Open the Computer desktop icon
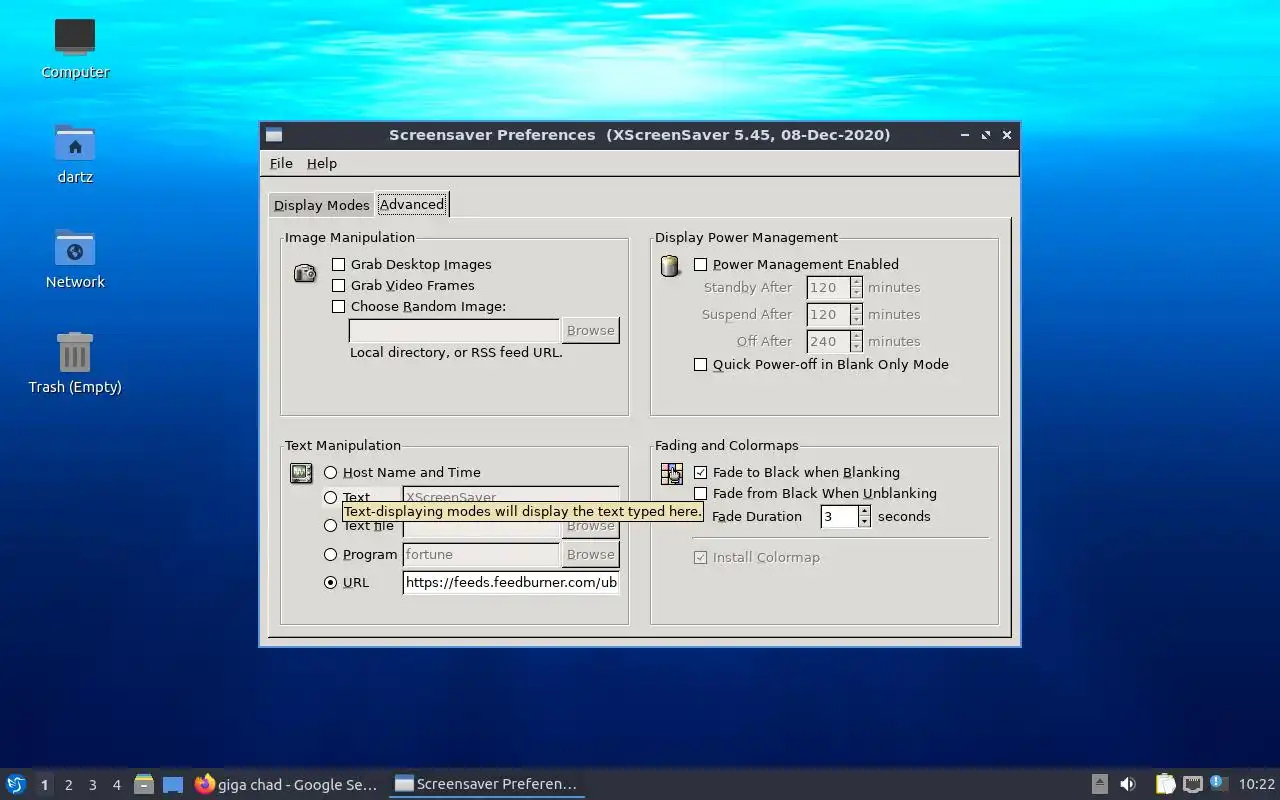This screenshot has width=1280, height=800. coord(75,38)
